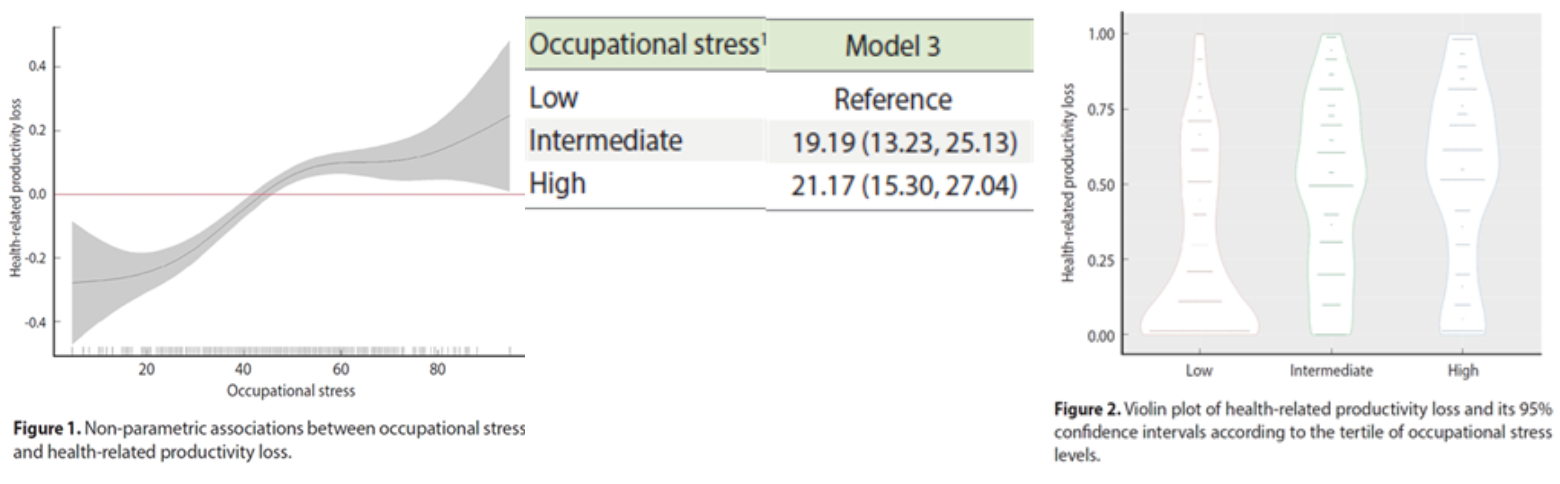
Task: Select the Intermediate row label in table
Action: 605,140
